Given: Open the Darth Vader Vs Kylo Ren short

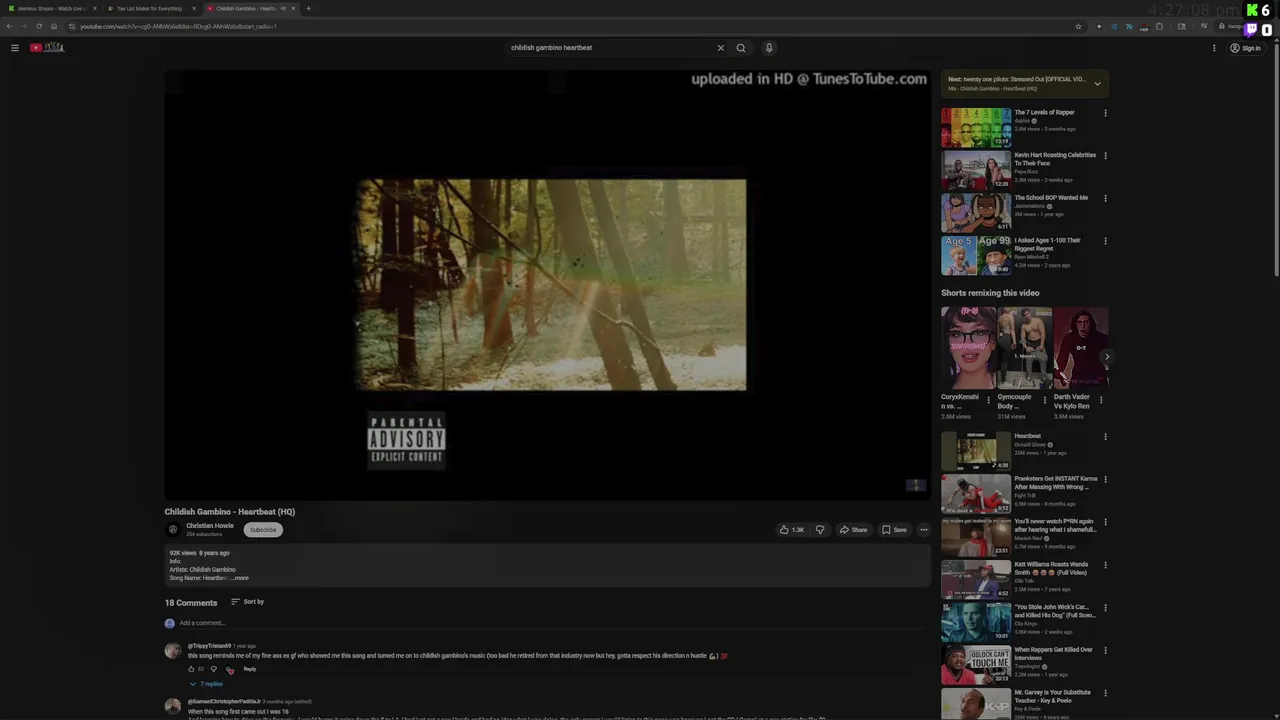Looking at the screenshot, I should [x=1081, y=348].
